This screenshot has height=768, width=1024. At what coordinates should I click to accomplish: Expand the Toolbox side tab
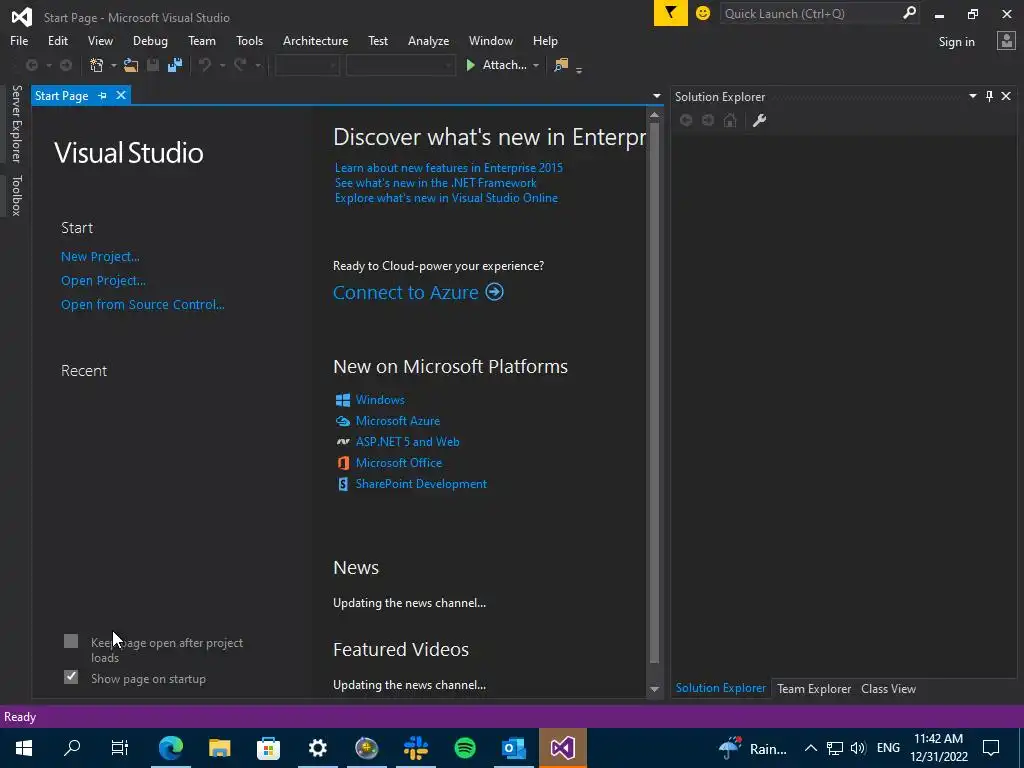[16, 195]
